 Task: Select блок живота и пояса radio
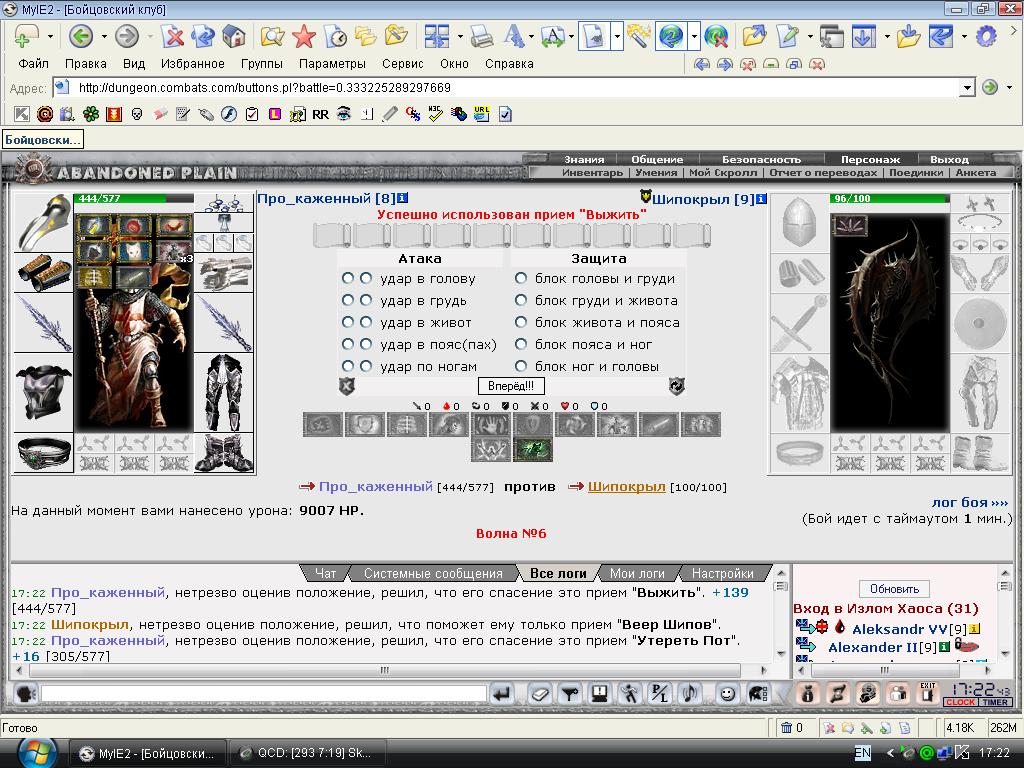tap(520, 322)
